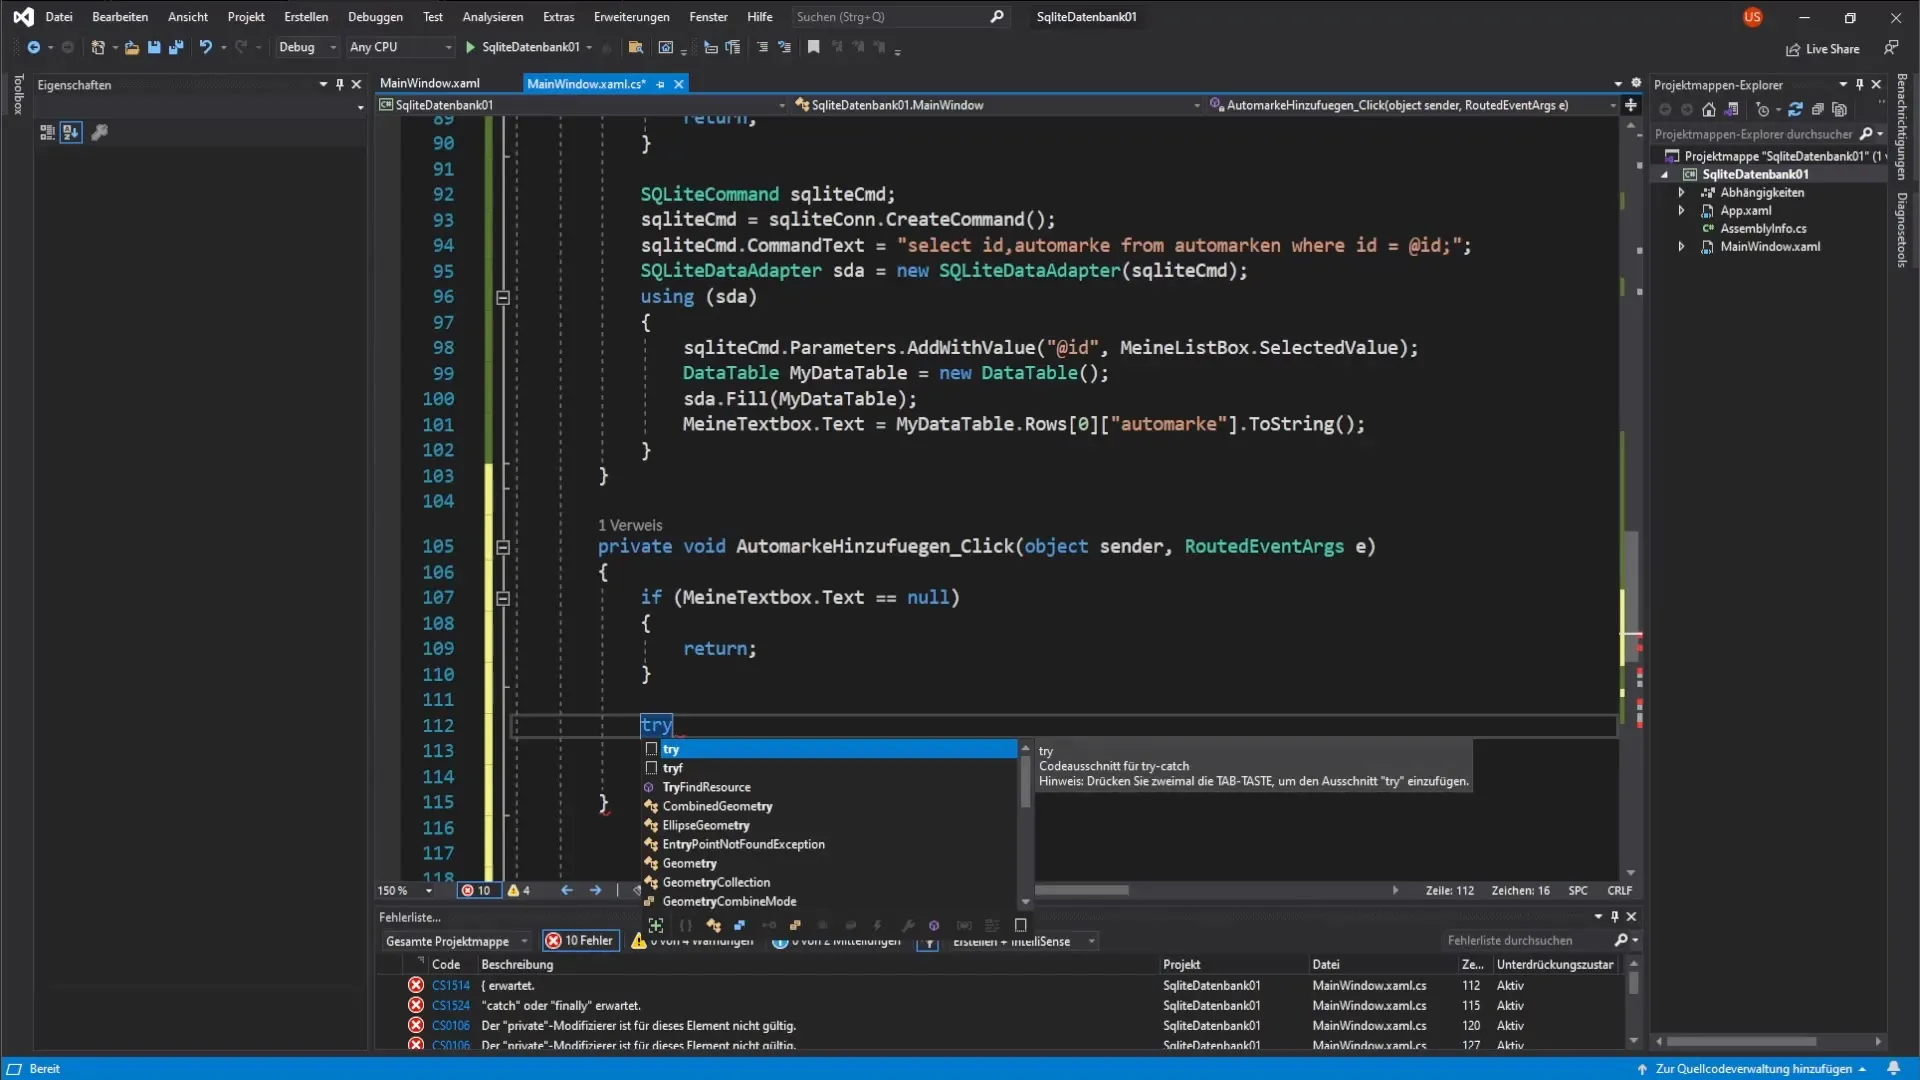Toggle snippets filter at end of IntelliSense bar
The width and height of the screenshot is (1920, 1080).
pos(1021,926)
